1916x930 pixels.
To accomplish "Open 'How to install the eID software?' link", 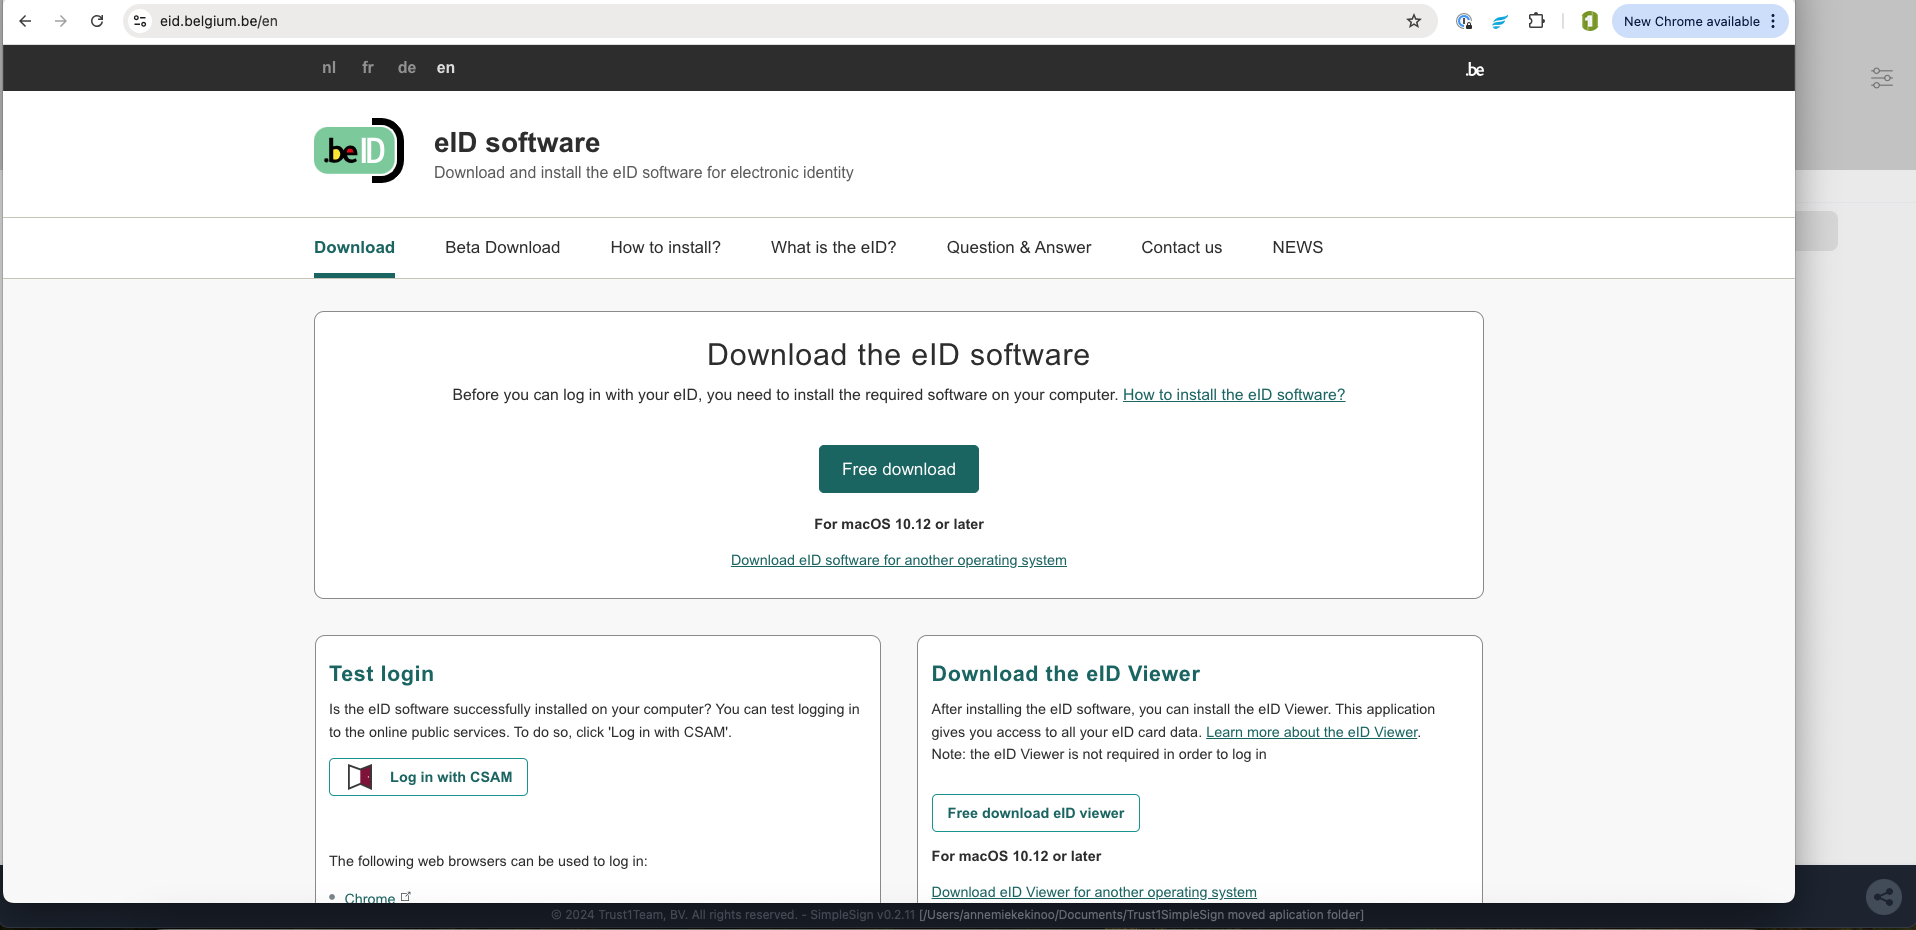I will click(x=1233, y=395).
